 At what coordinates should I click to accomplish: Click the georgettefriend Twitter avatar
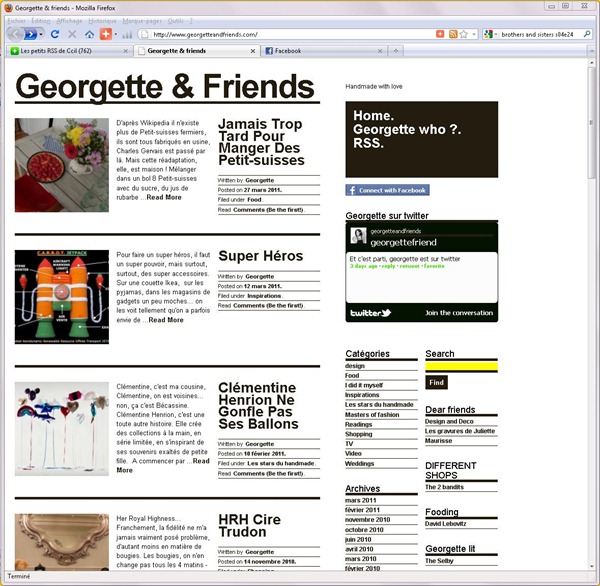359,236
